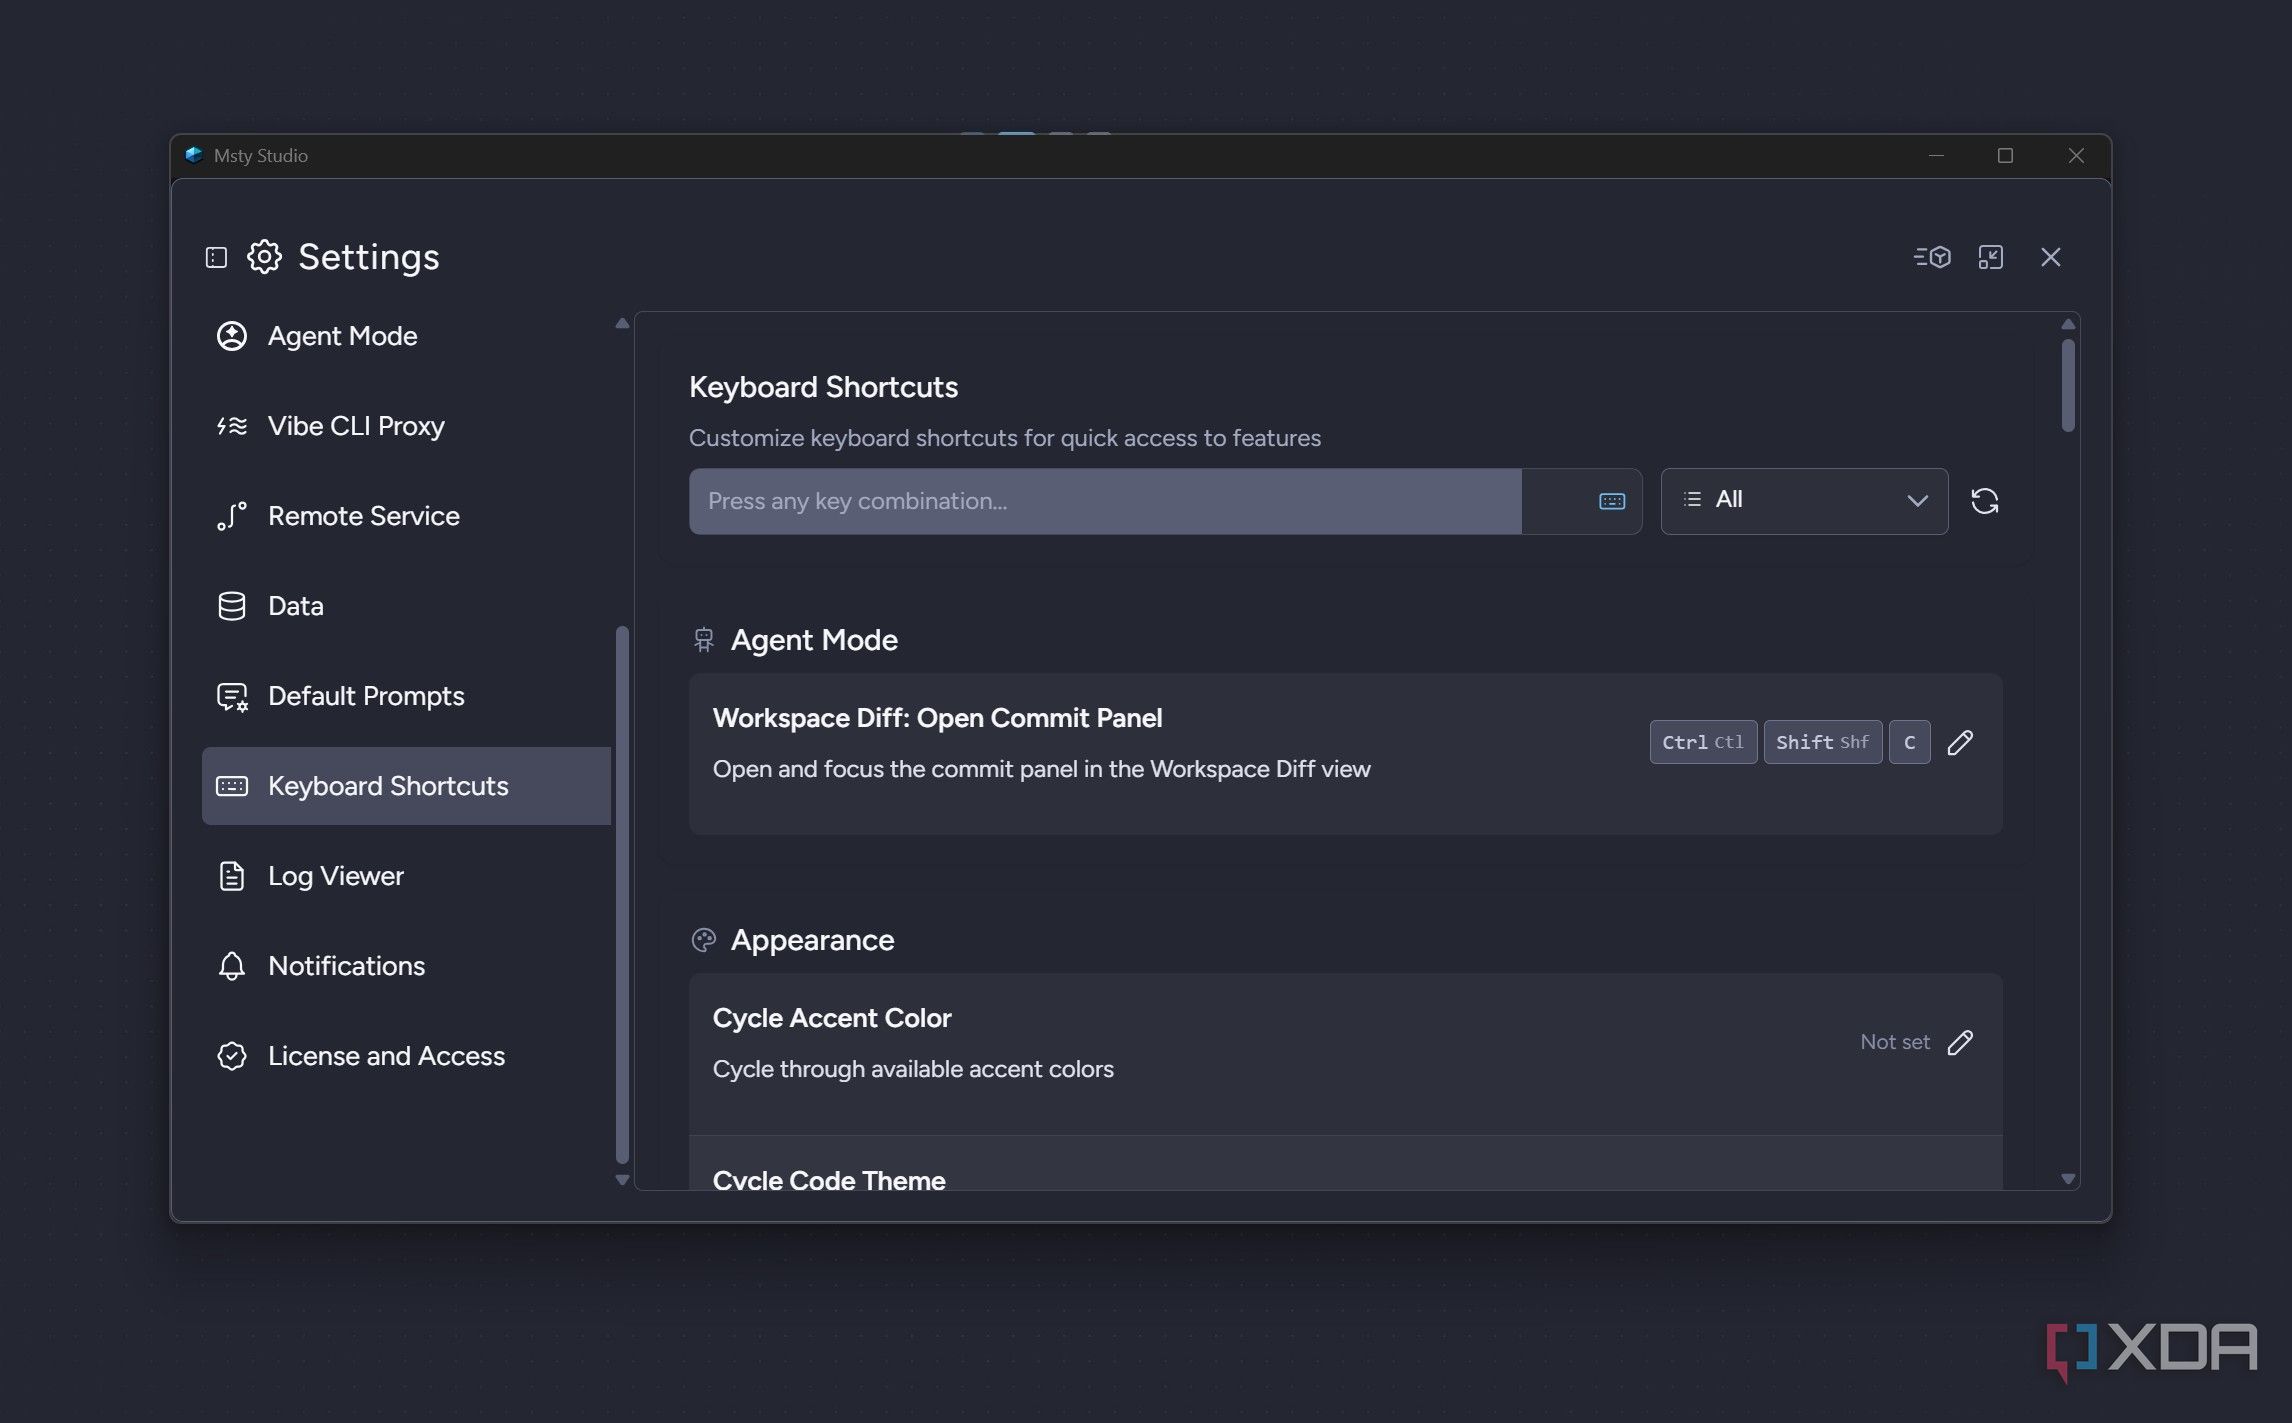Click the Ctrl key badge
This screenshot has height=1423, width=2292.
[x=1703, y=742]
